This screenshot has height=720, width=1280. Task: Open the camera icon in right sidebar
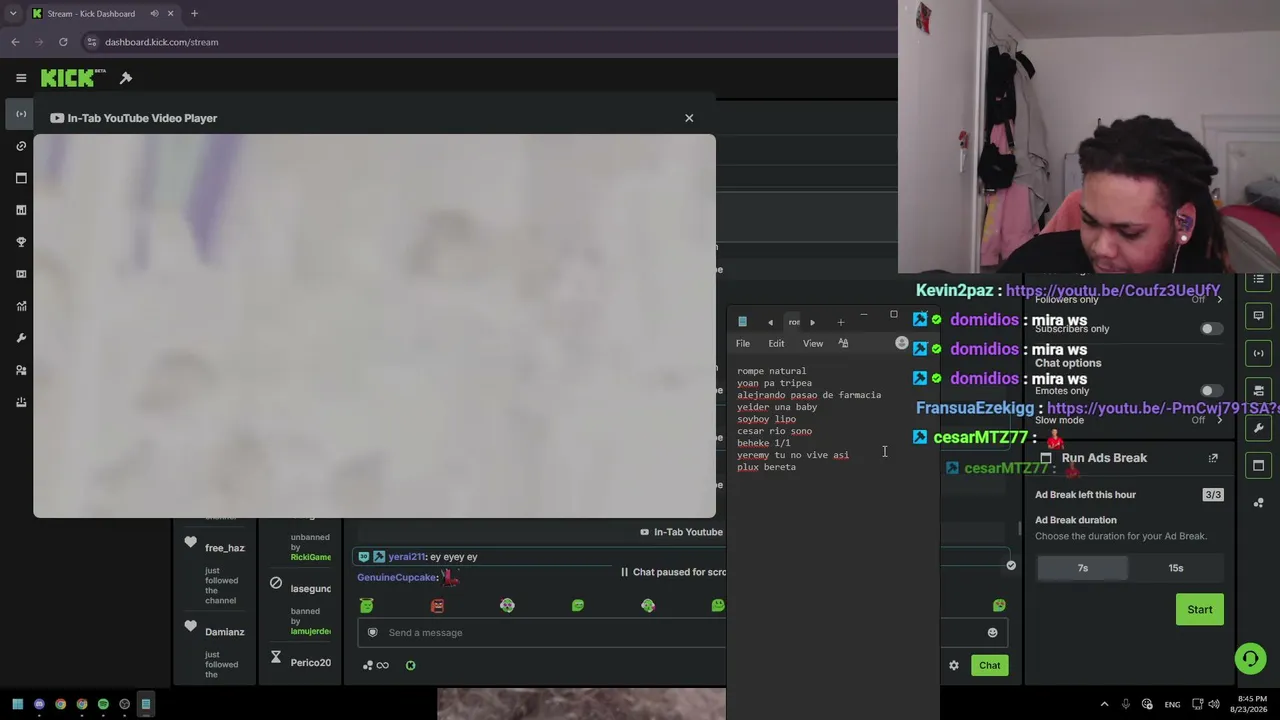pyautogui.click(x=1259, y=390)
